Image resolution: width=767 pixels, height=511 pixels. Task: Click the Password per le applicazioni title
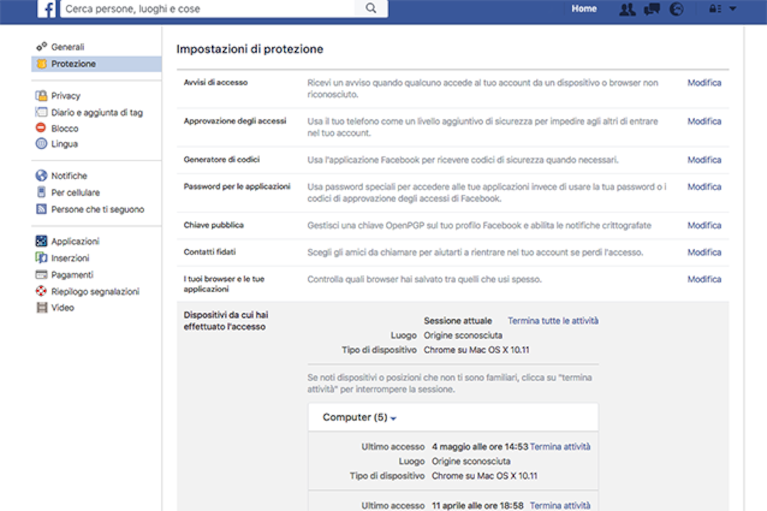pyautogui.click(x=237, y=186)
